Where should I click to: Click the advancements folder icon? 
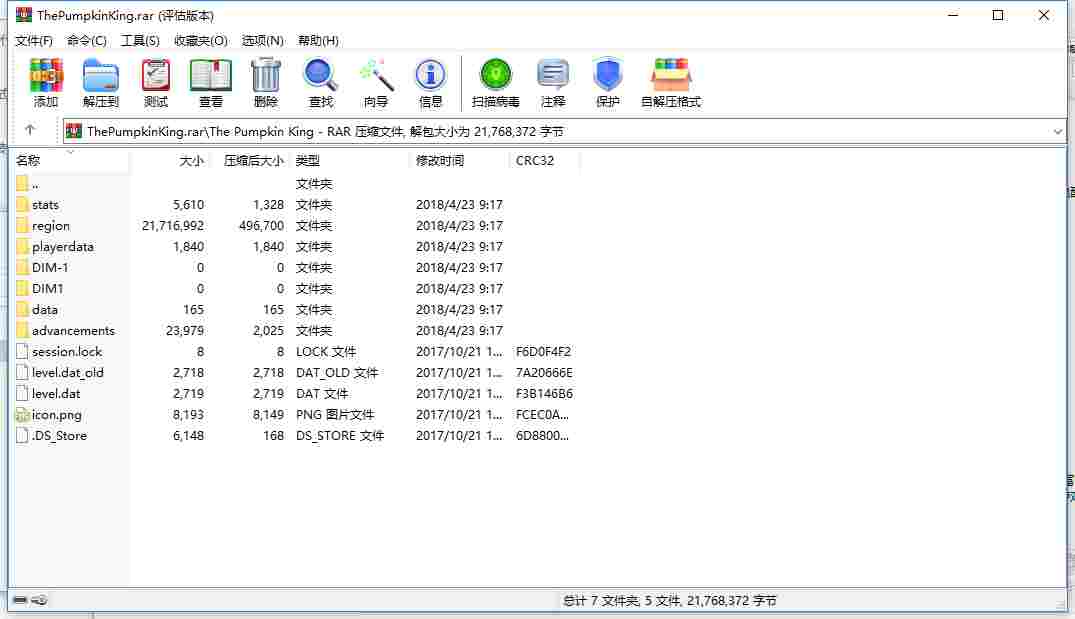tap(22, 330)
